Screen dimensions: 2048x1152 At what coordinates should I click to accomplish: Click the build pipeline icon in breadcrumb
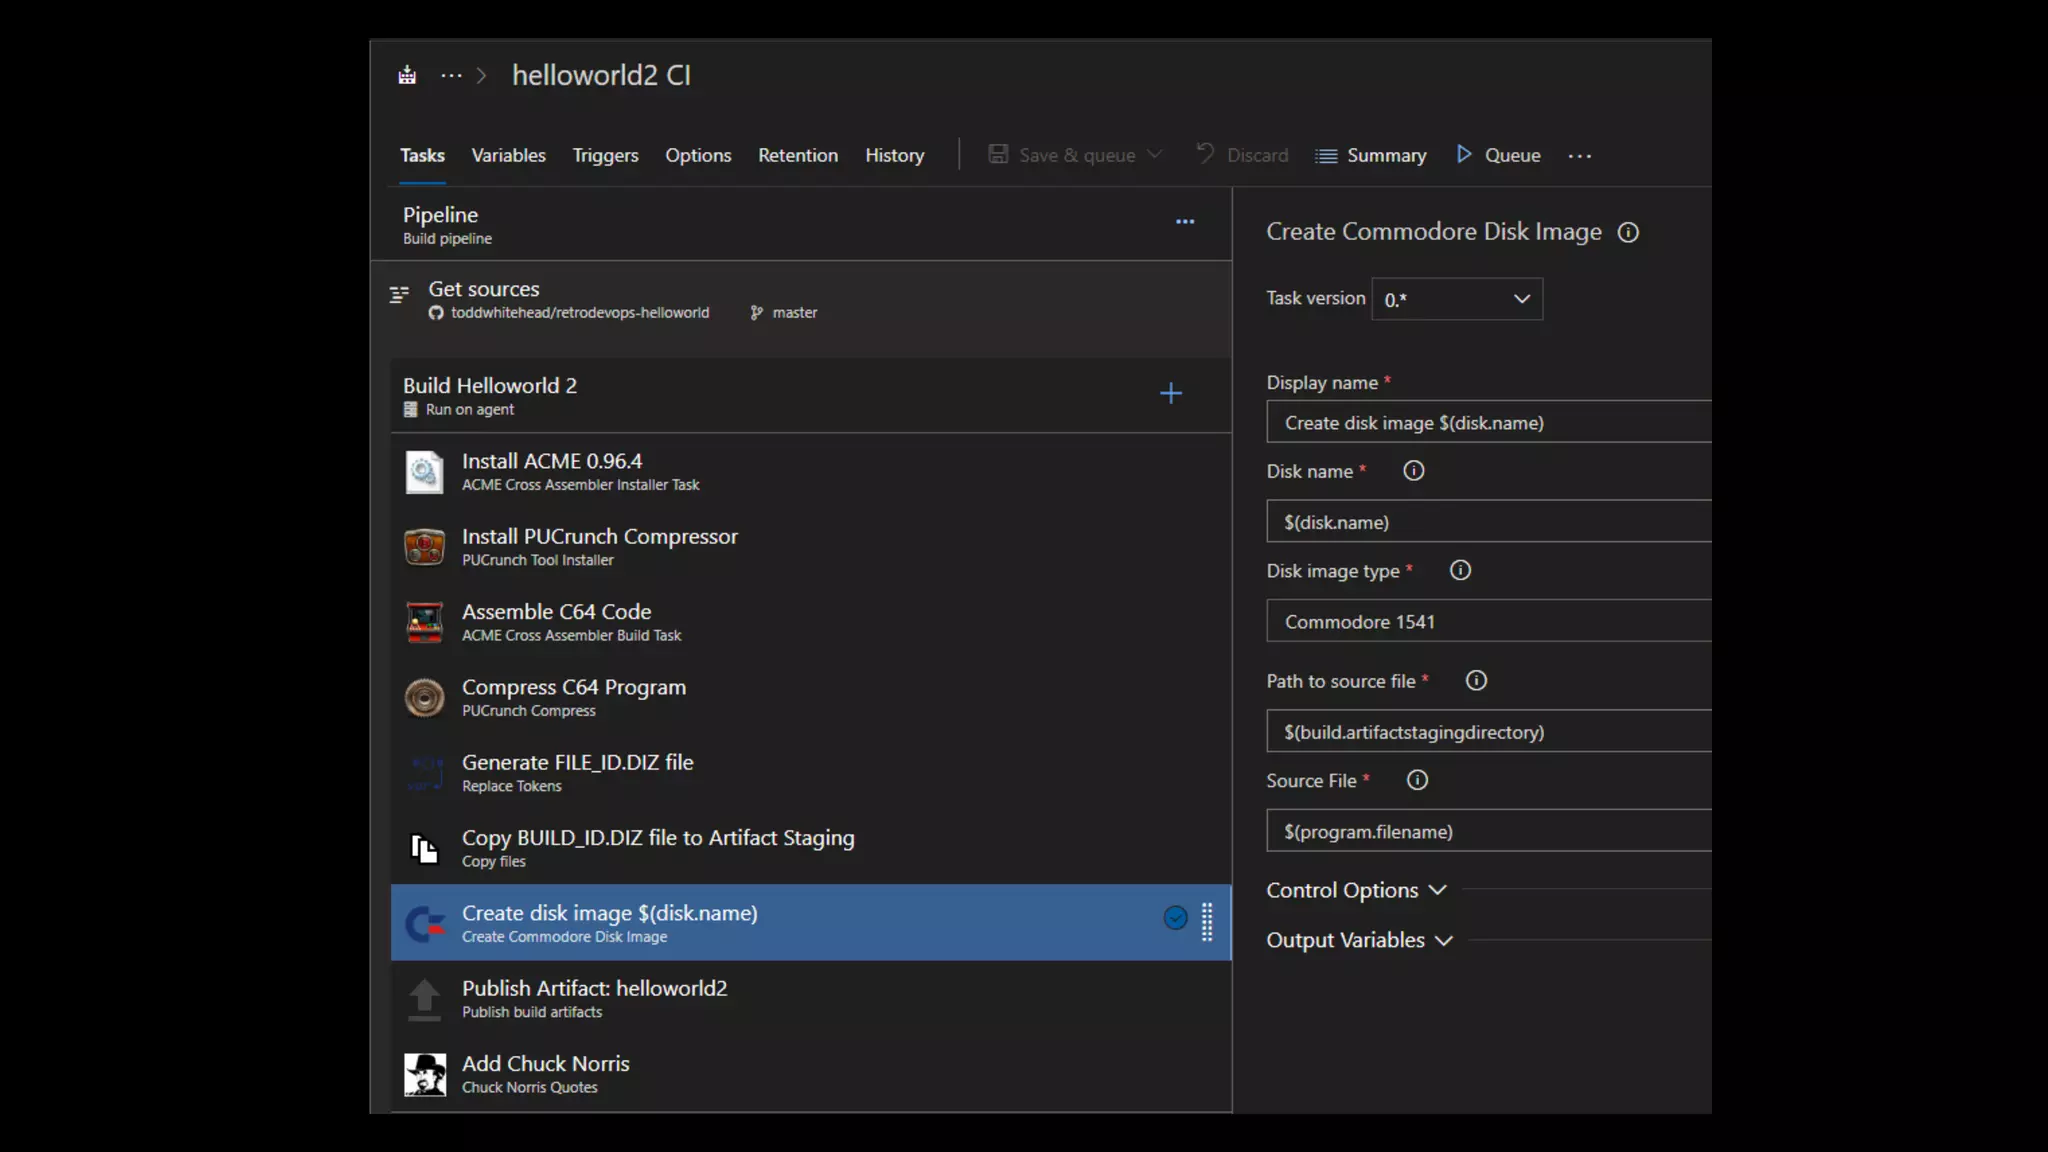coord(407,76)
